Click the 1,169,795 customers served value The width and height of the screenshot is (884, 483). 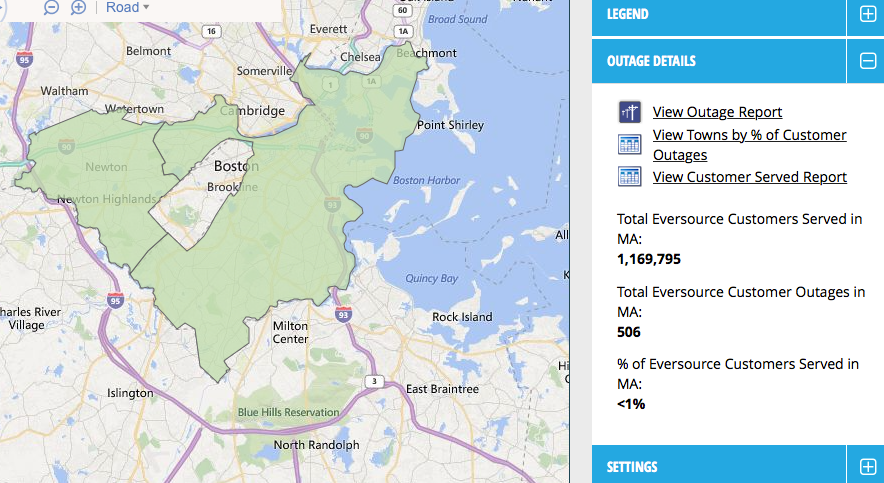(x=649, y=259)
